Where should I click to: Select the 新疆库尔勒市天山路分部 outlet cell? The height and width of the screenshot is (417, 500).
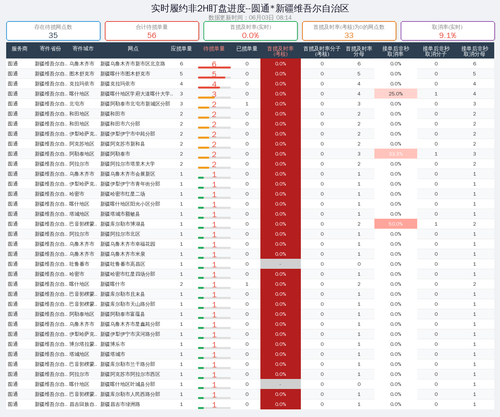pyautogui.click(x=128, y=304)
